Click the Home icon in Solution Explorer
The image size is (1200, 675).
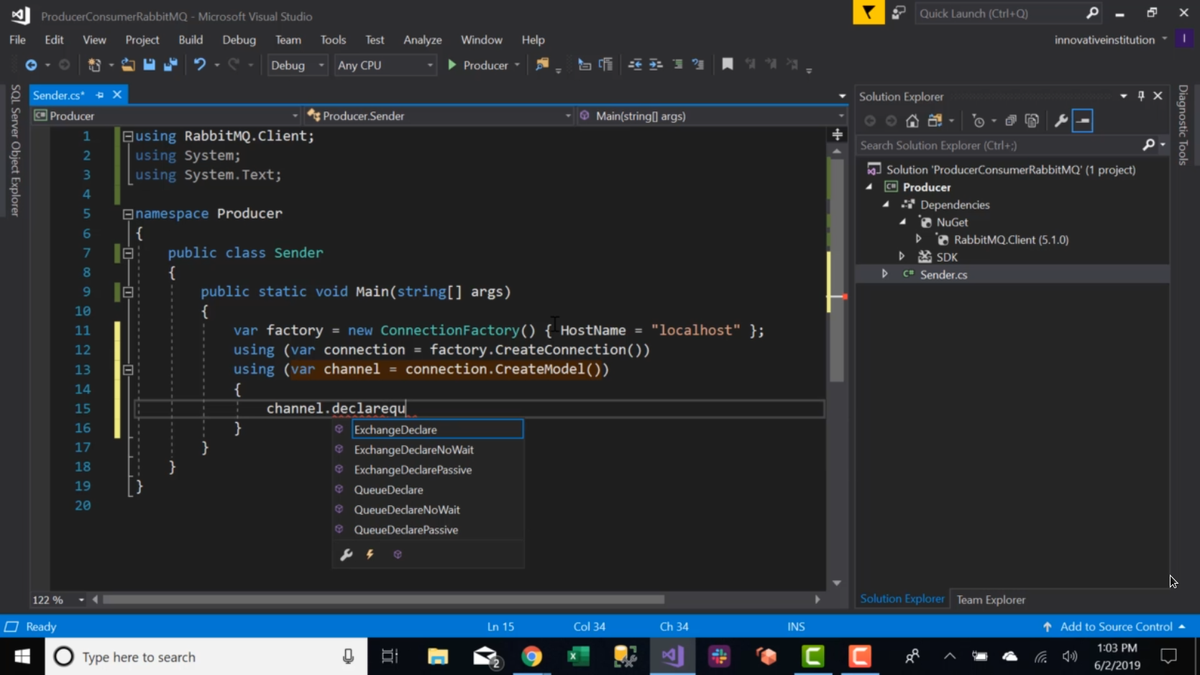tap(912, 121)
